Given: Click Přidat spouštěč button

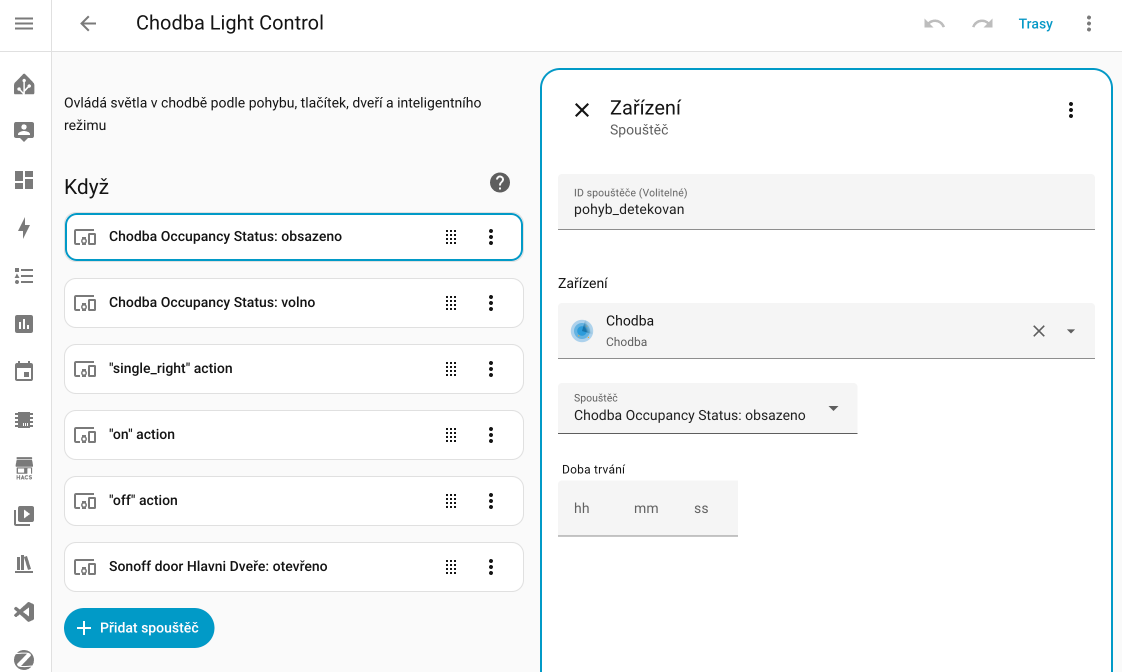Looking at the screenshot, I should [139, 628].
